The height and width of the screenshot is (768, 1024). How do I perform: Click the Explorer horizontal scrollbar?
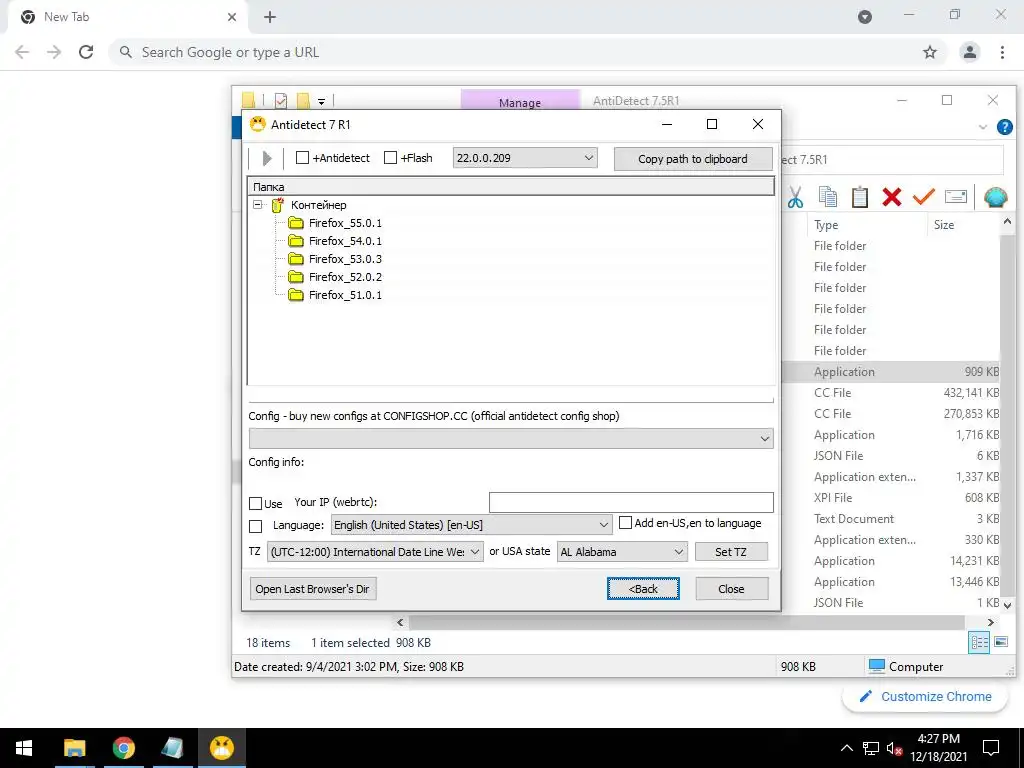(686, 622)
